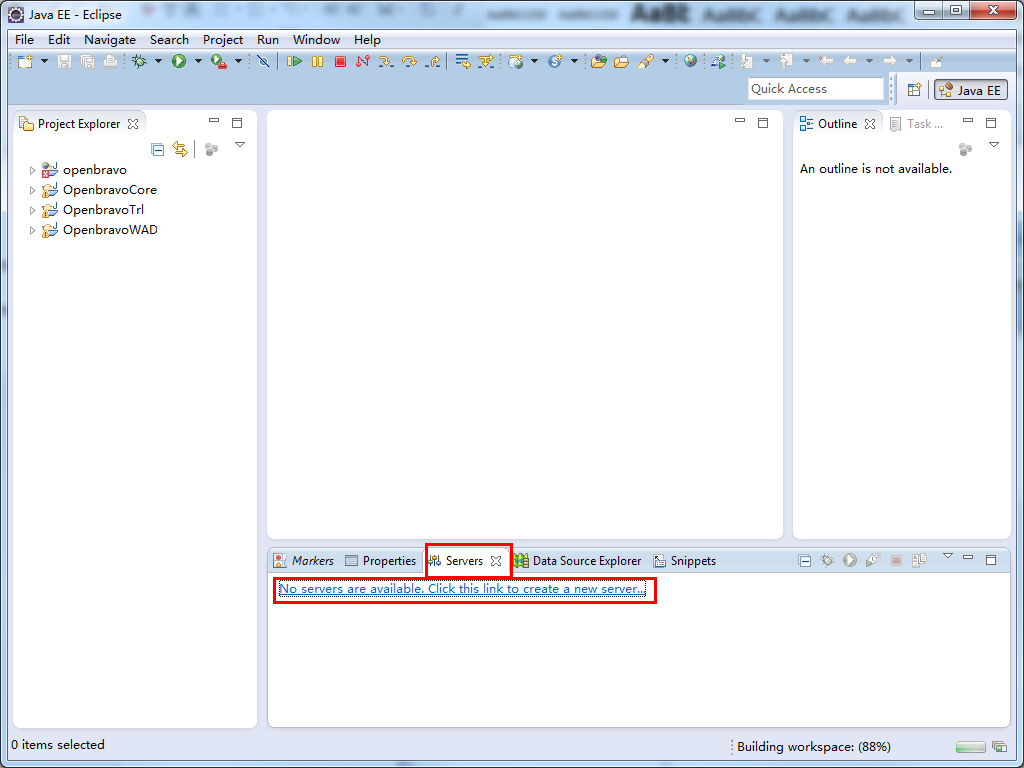The width and height of the screenshot is (1024, 768).
Task: Click the Open Type folder icon
Action: [x=598, y=61]
